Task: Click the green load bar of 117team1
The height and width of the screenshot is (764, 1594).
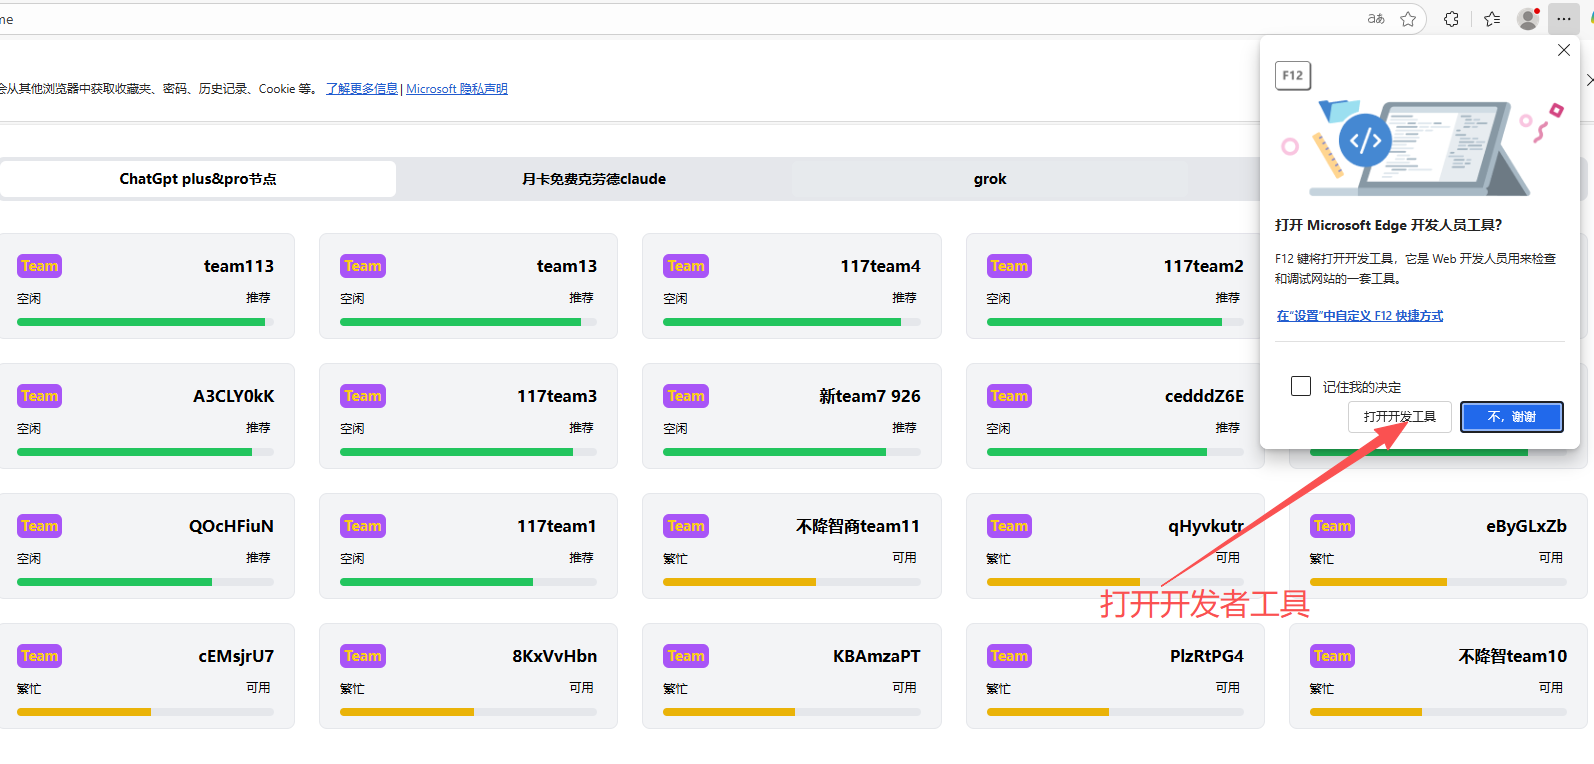Action: click(x=436, y=582)
